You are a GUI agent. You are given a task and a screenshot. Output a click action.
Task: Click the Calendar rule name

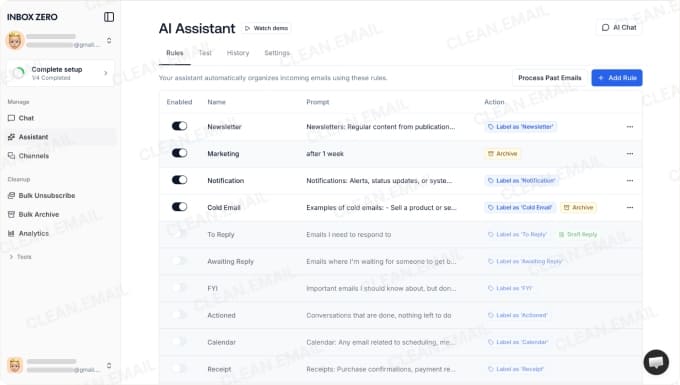[x=221, y=342]
